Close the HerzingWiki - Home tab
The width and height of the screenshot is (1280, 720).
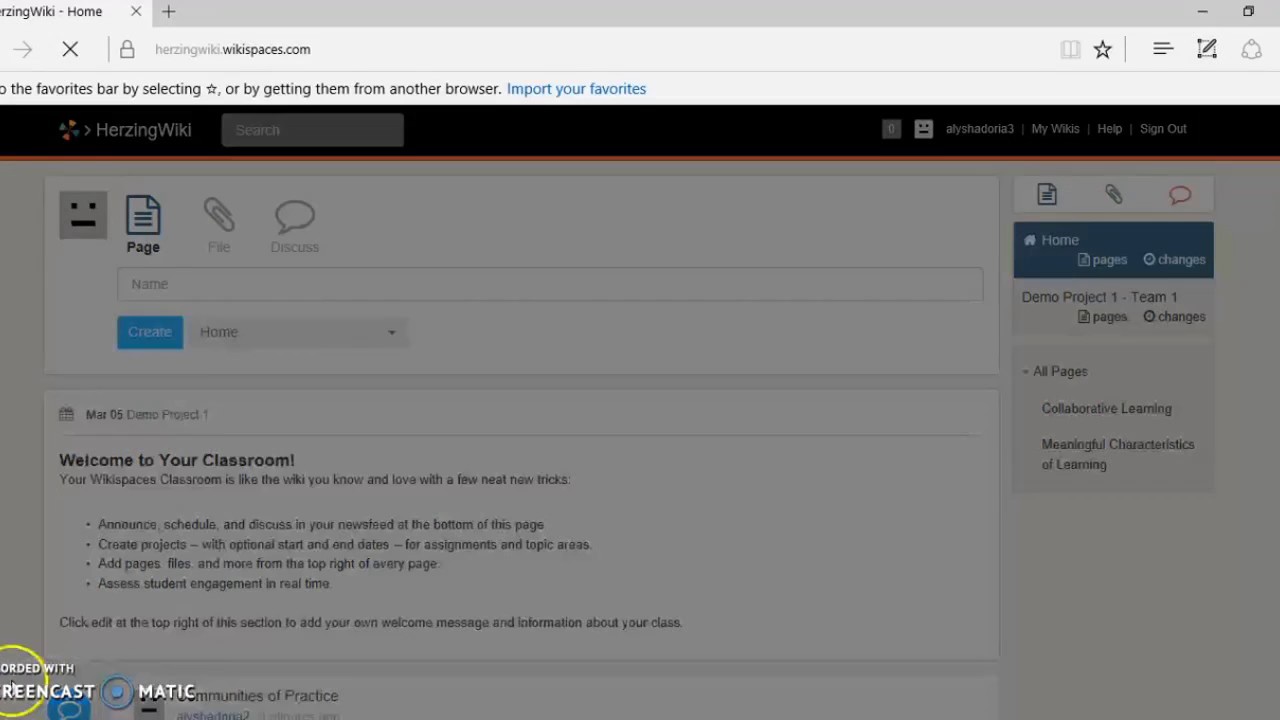coord(137,12)
